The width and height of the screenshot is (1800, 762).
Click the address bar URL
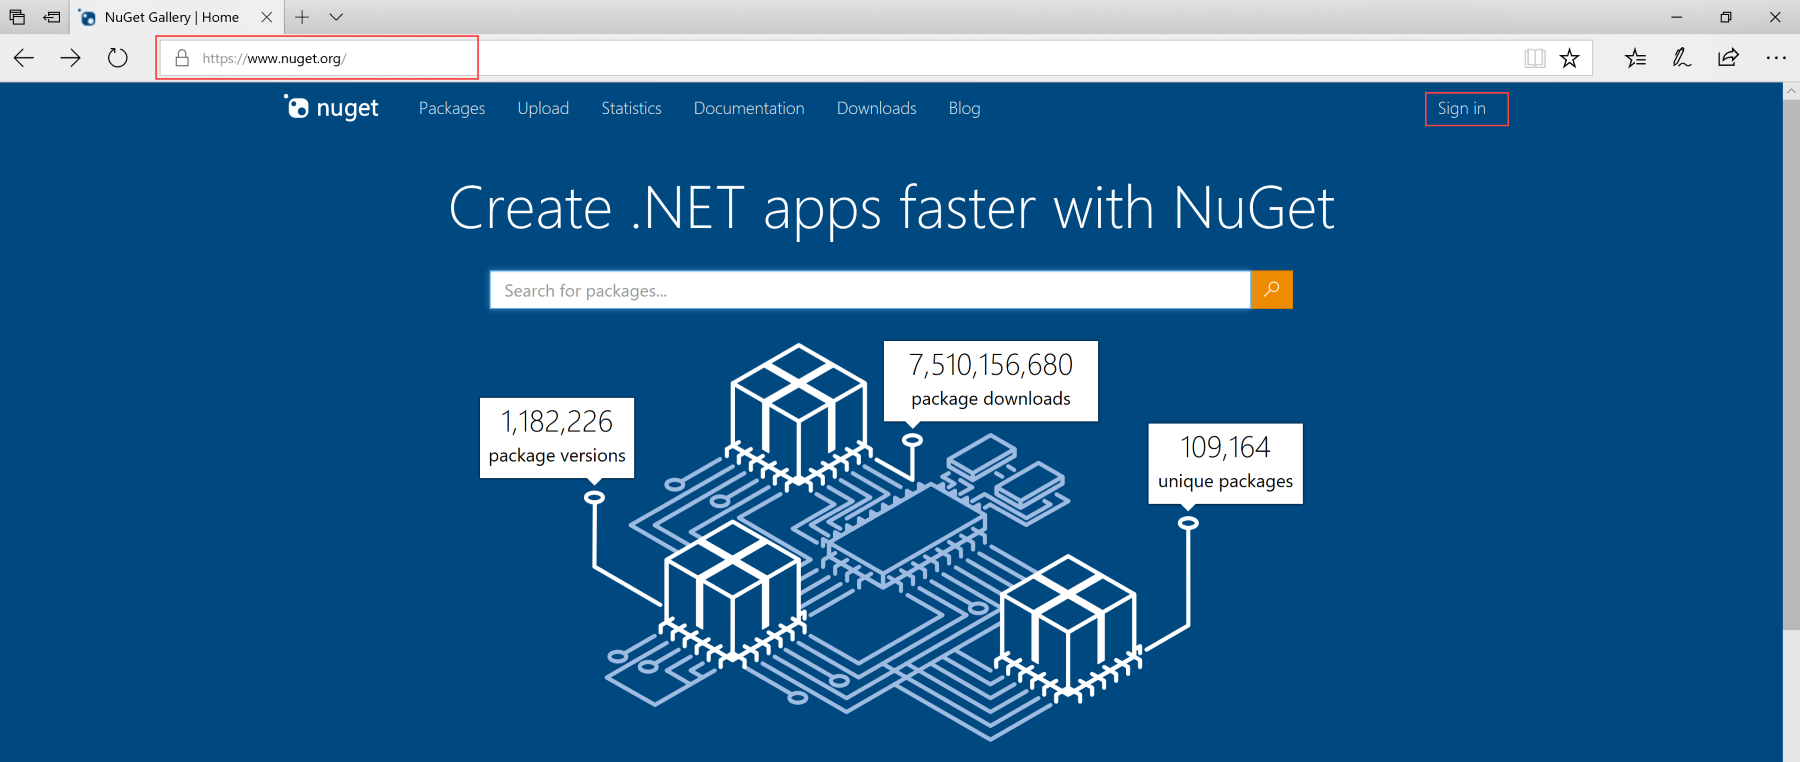[274, 58]
